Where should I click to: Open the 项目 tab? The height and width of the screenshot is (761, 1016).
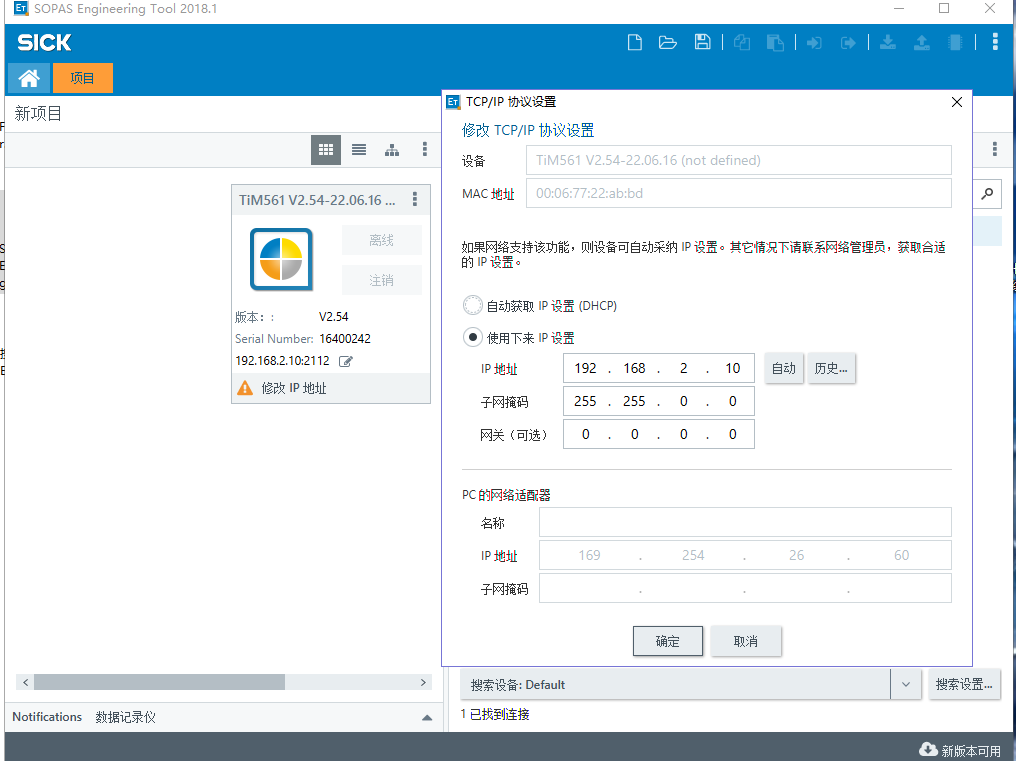point(83,78)
